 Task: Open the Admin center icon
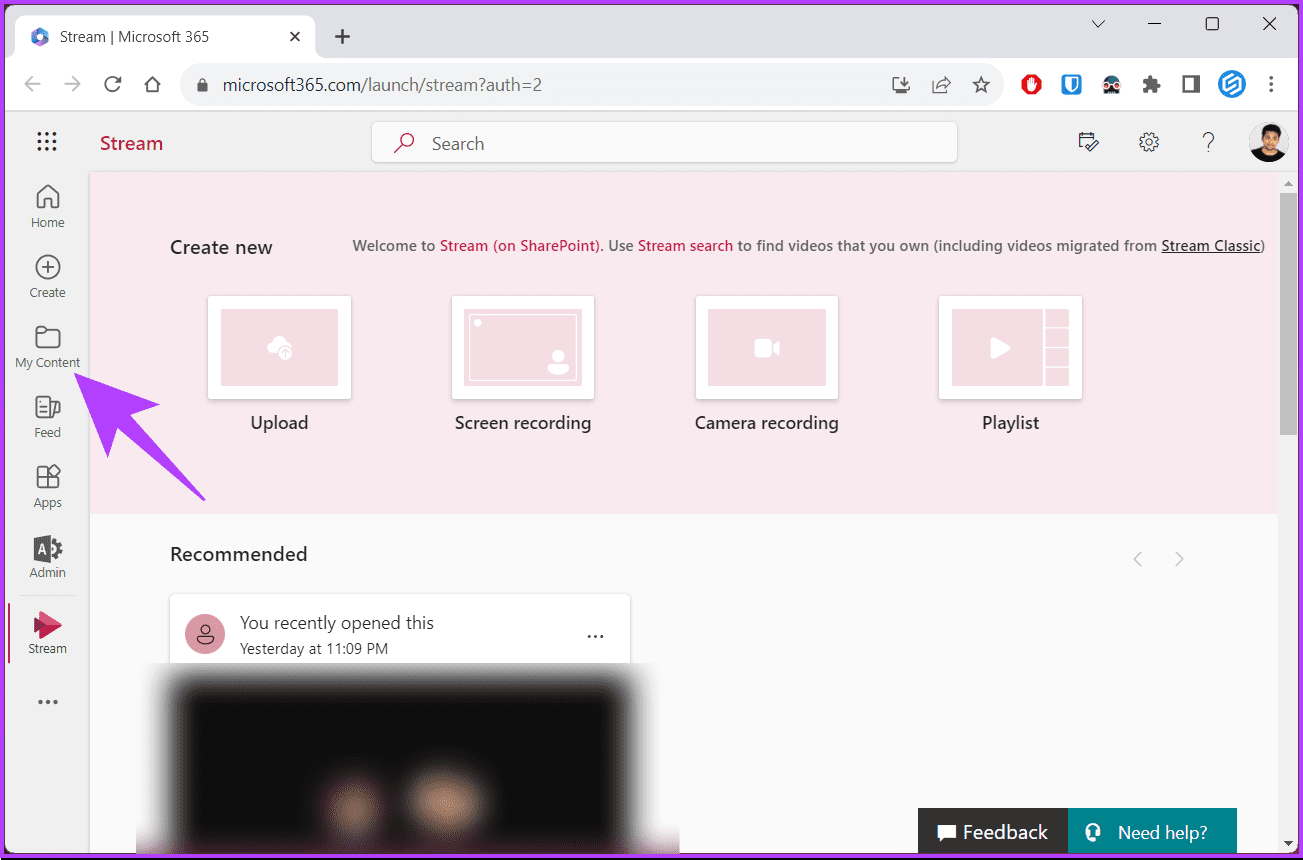coord(47,556)
